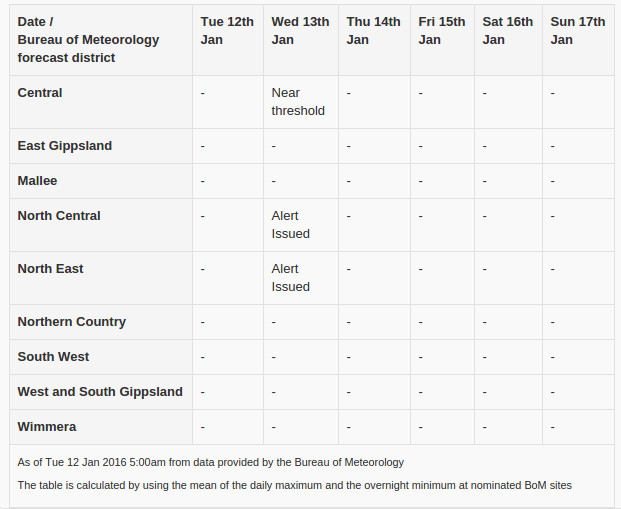Click the Wimmera row label

coord(47,427)
